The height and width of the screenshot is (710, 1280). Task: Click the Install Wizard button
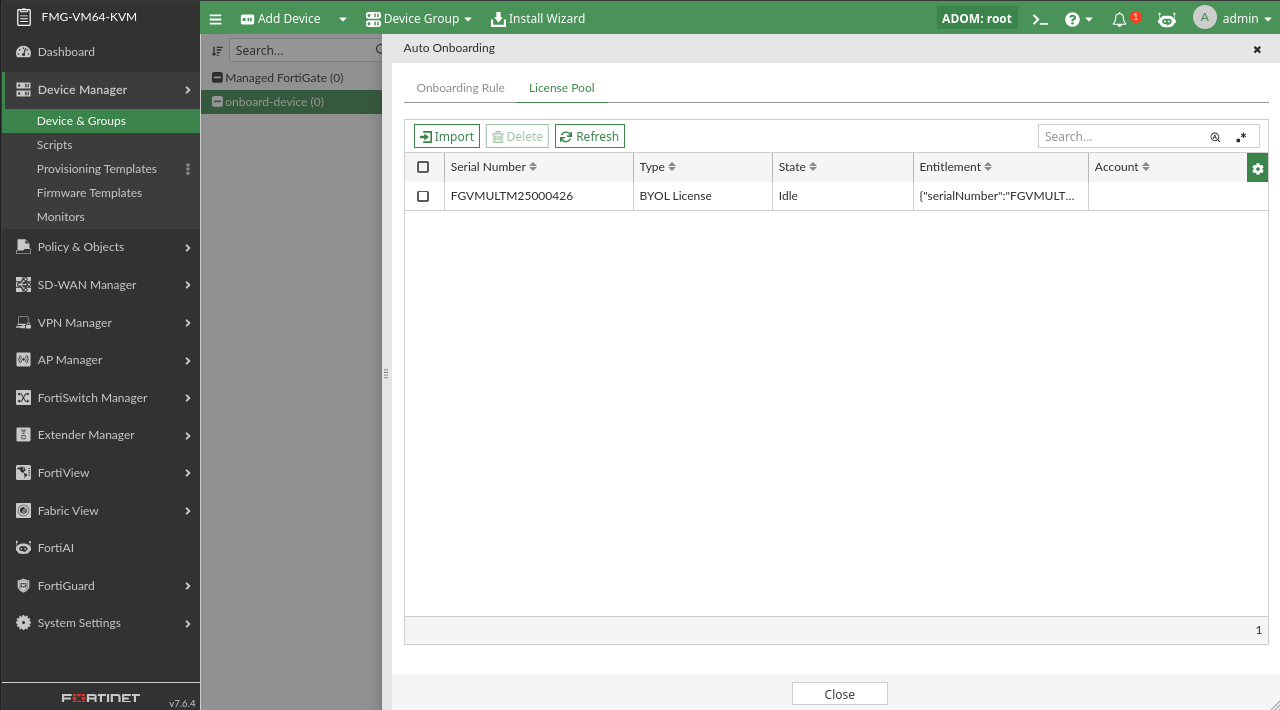[538, 18]
